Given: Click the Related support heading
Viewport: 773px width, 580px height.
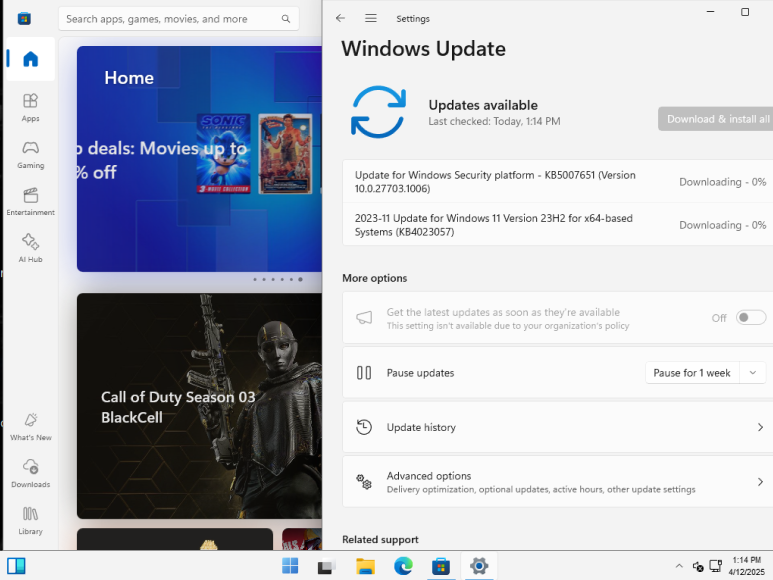Looking at the screenshot, I should [380, 540].
